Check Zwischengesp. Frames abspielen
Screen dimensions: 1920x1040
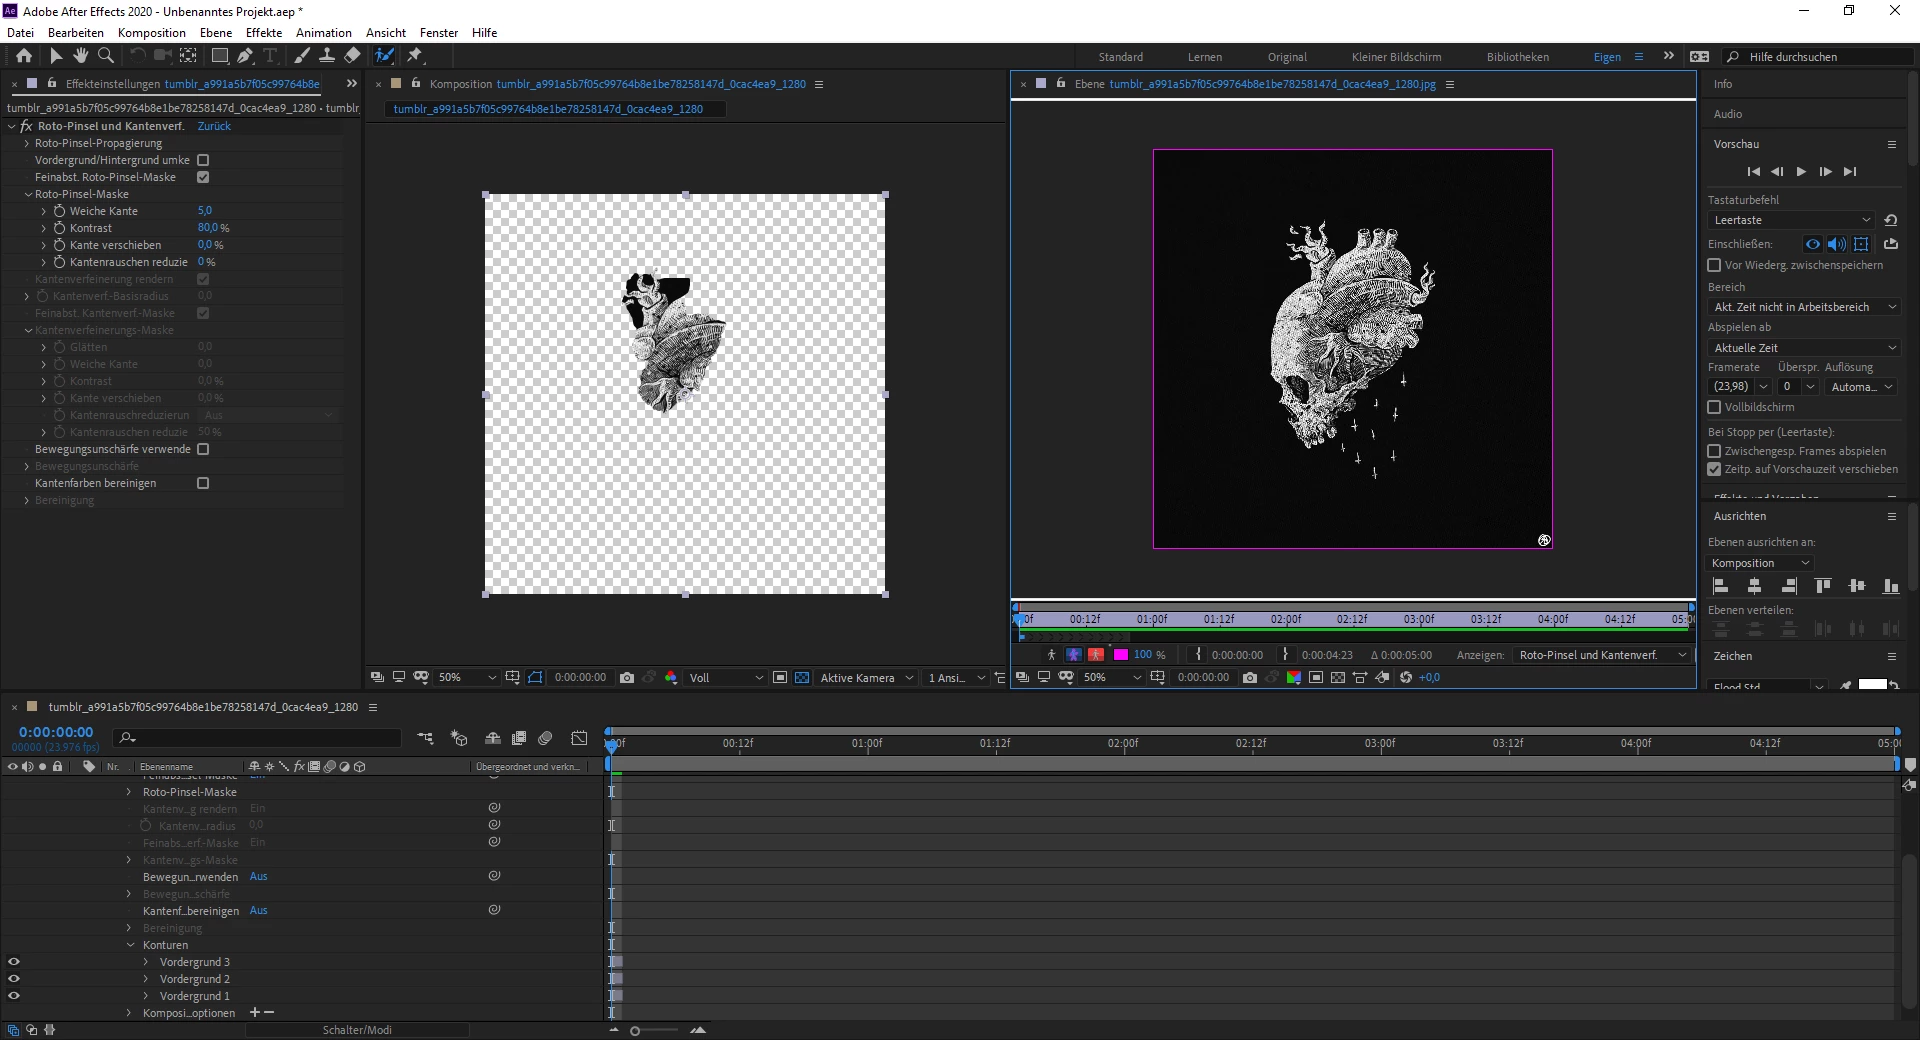[x=1714, y=451]
